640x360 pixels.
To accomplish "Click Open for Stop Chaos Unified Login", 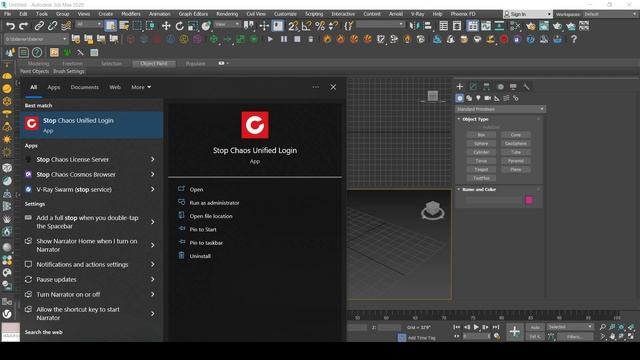I will coord(196,189).
